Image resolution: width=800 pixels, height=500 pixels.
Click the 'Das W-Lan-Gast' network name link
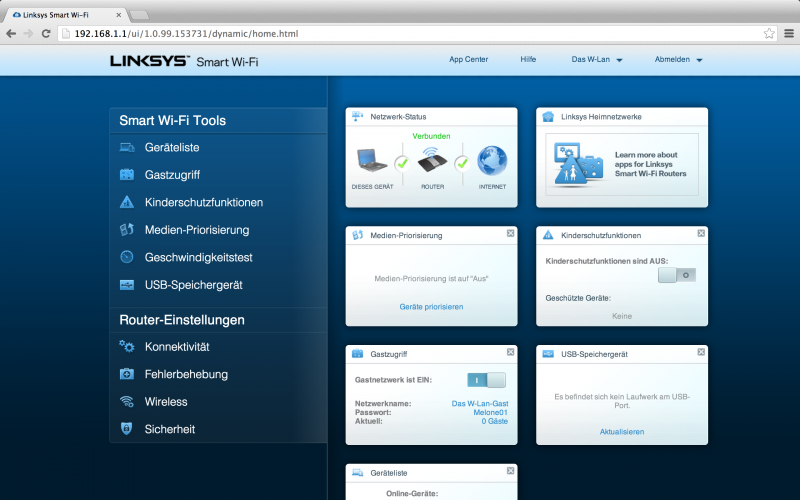[x=480, y=404]
